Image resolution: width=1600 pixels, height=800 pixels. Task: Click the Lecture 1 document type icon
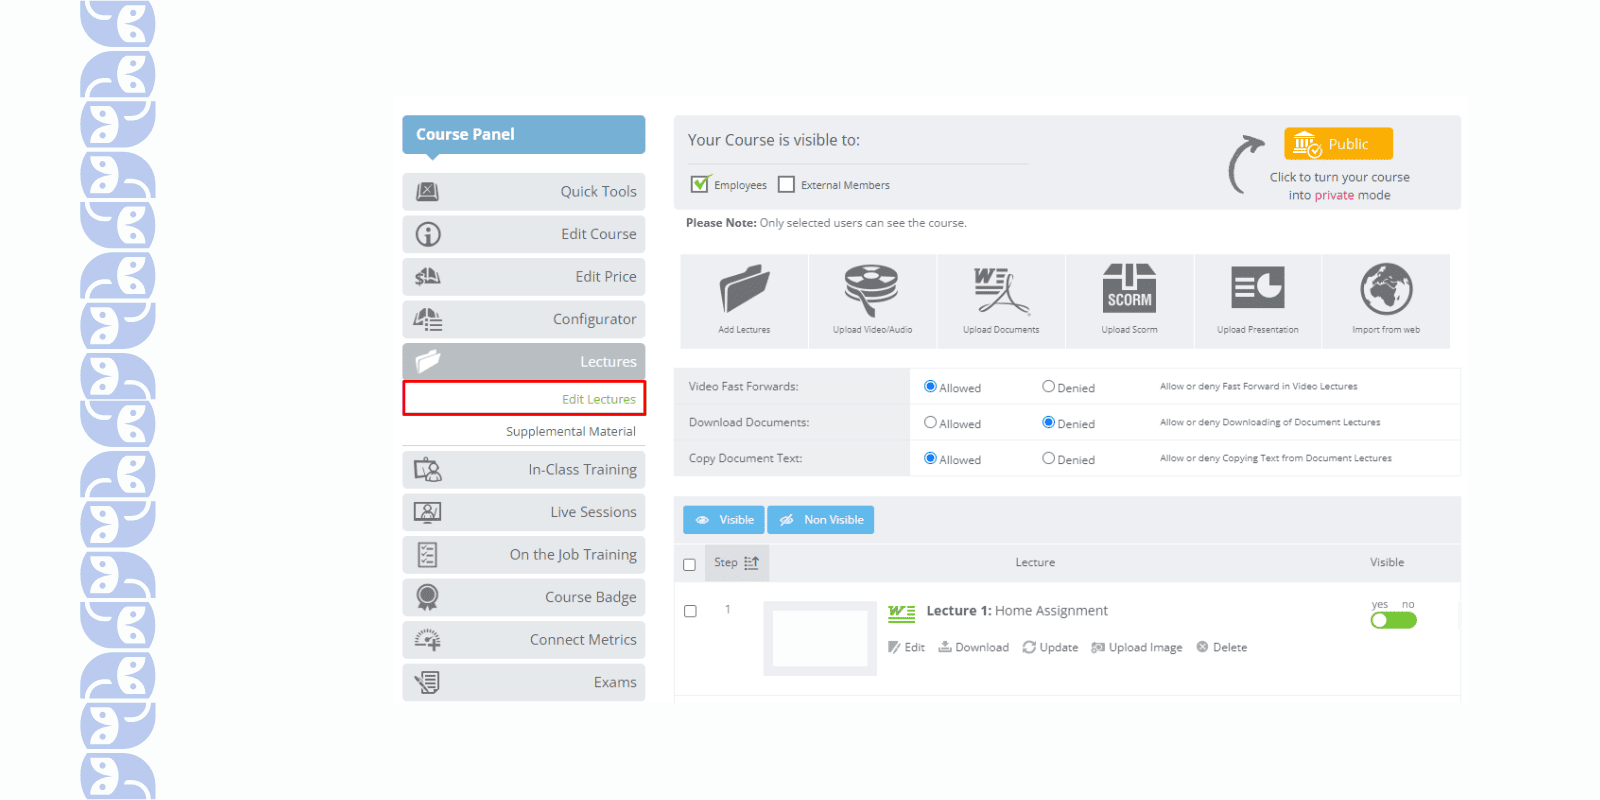pyautogui.click(x=901, y=613)
